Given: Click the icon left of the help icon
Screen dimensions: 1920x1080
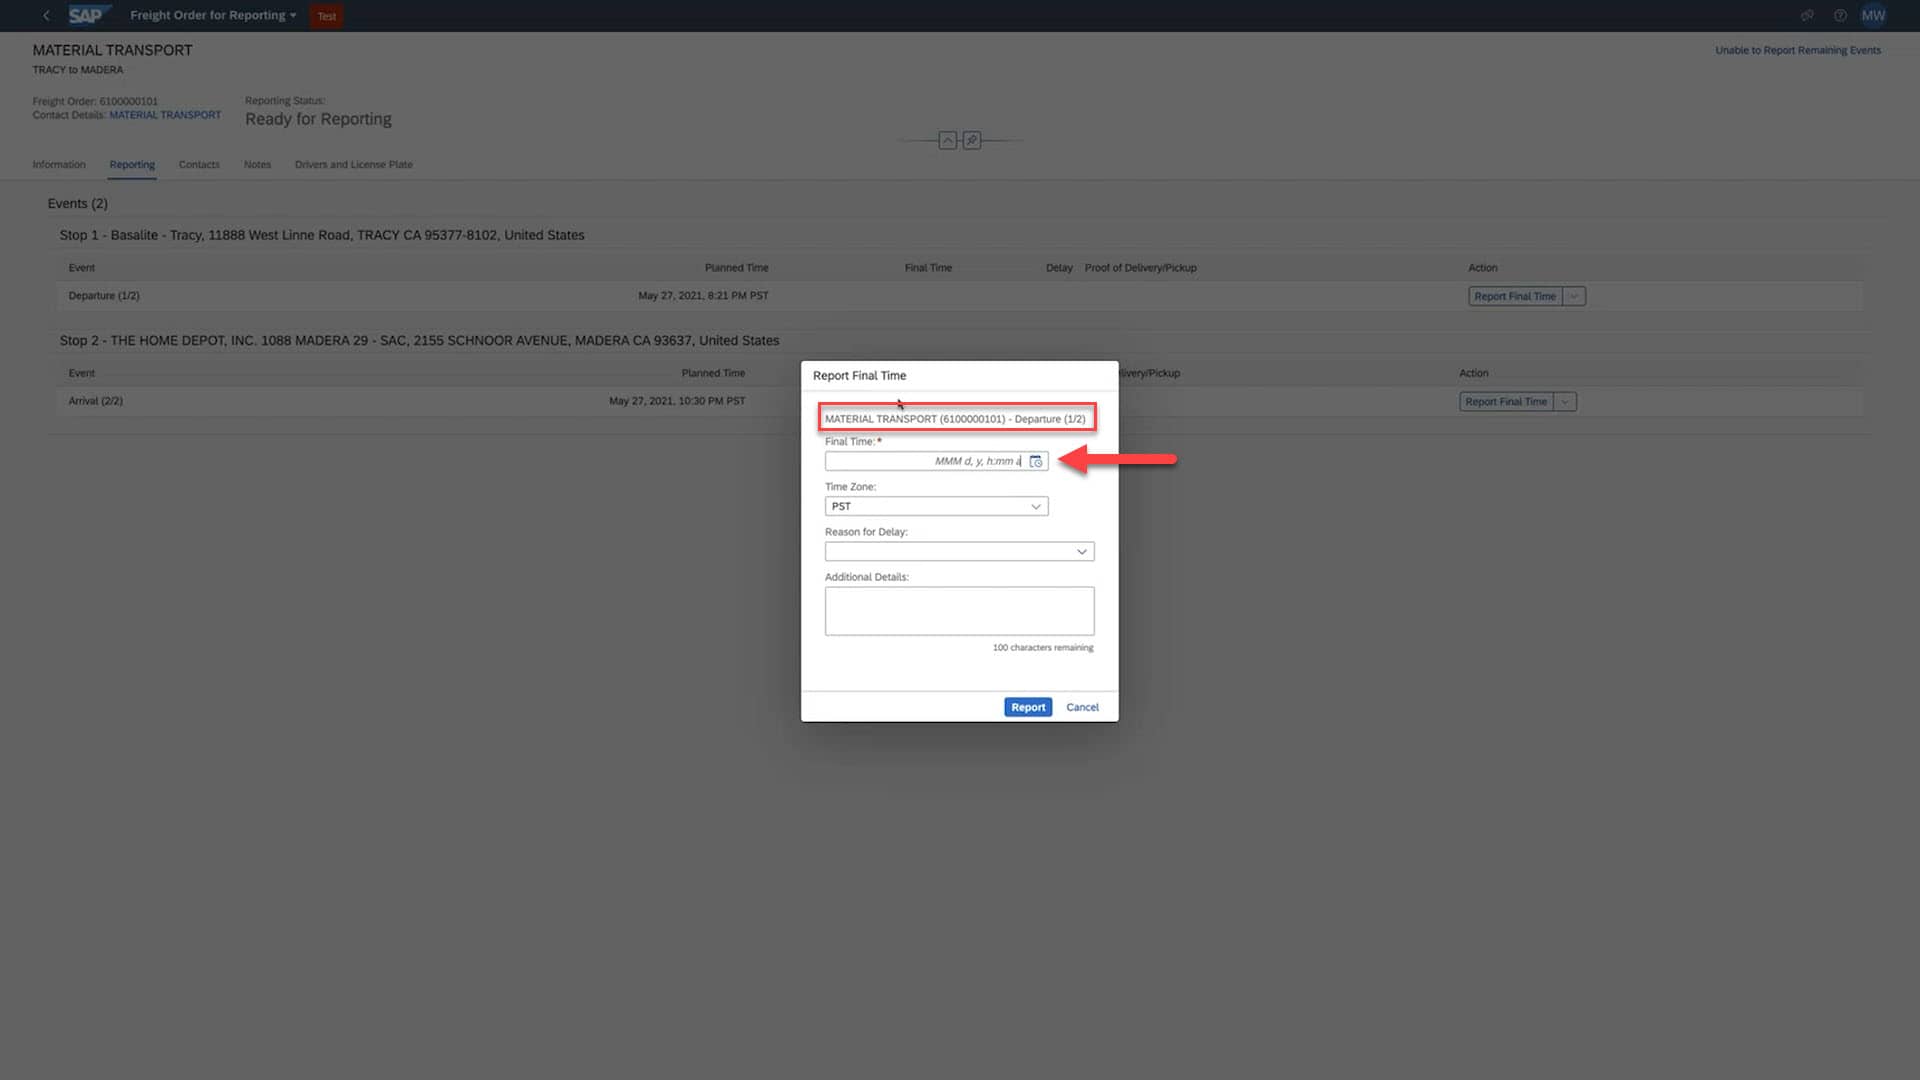Looking at the screenshot, I should (1807, 15).
